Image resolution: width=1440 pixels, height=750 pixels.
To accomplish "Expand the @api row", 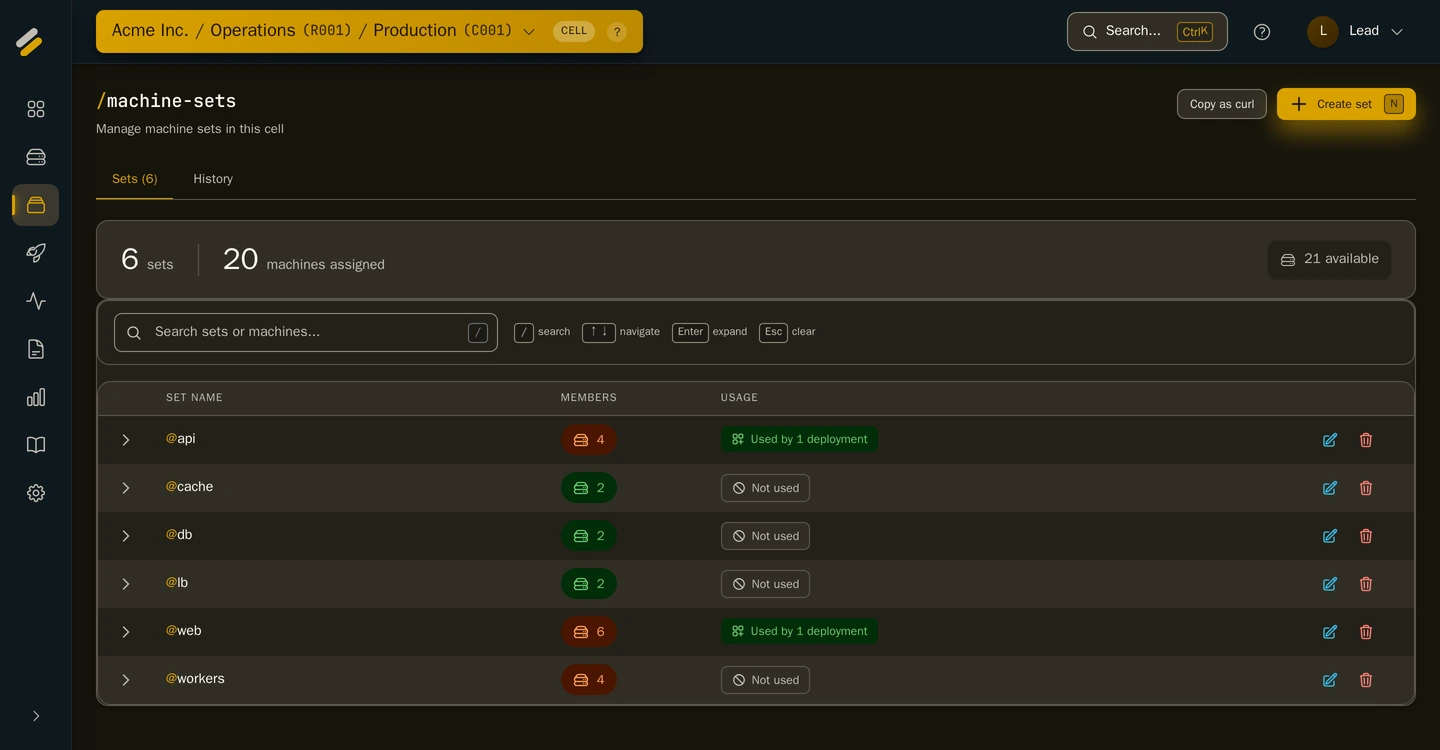I will (x=126, y=440).
